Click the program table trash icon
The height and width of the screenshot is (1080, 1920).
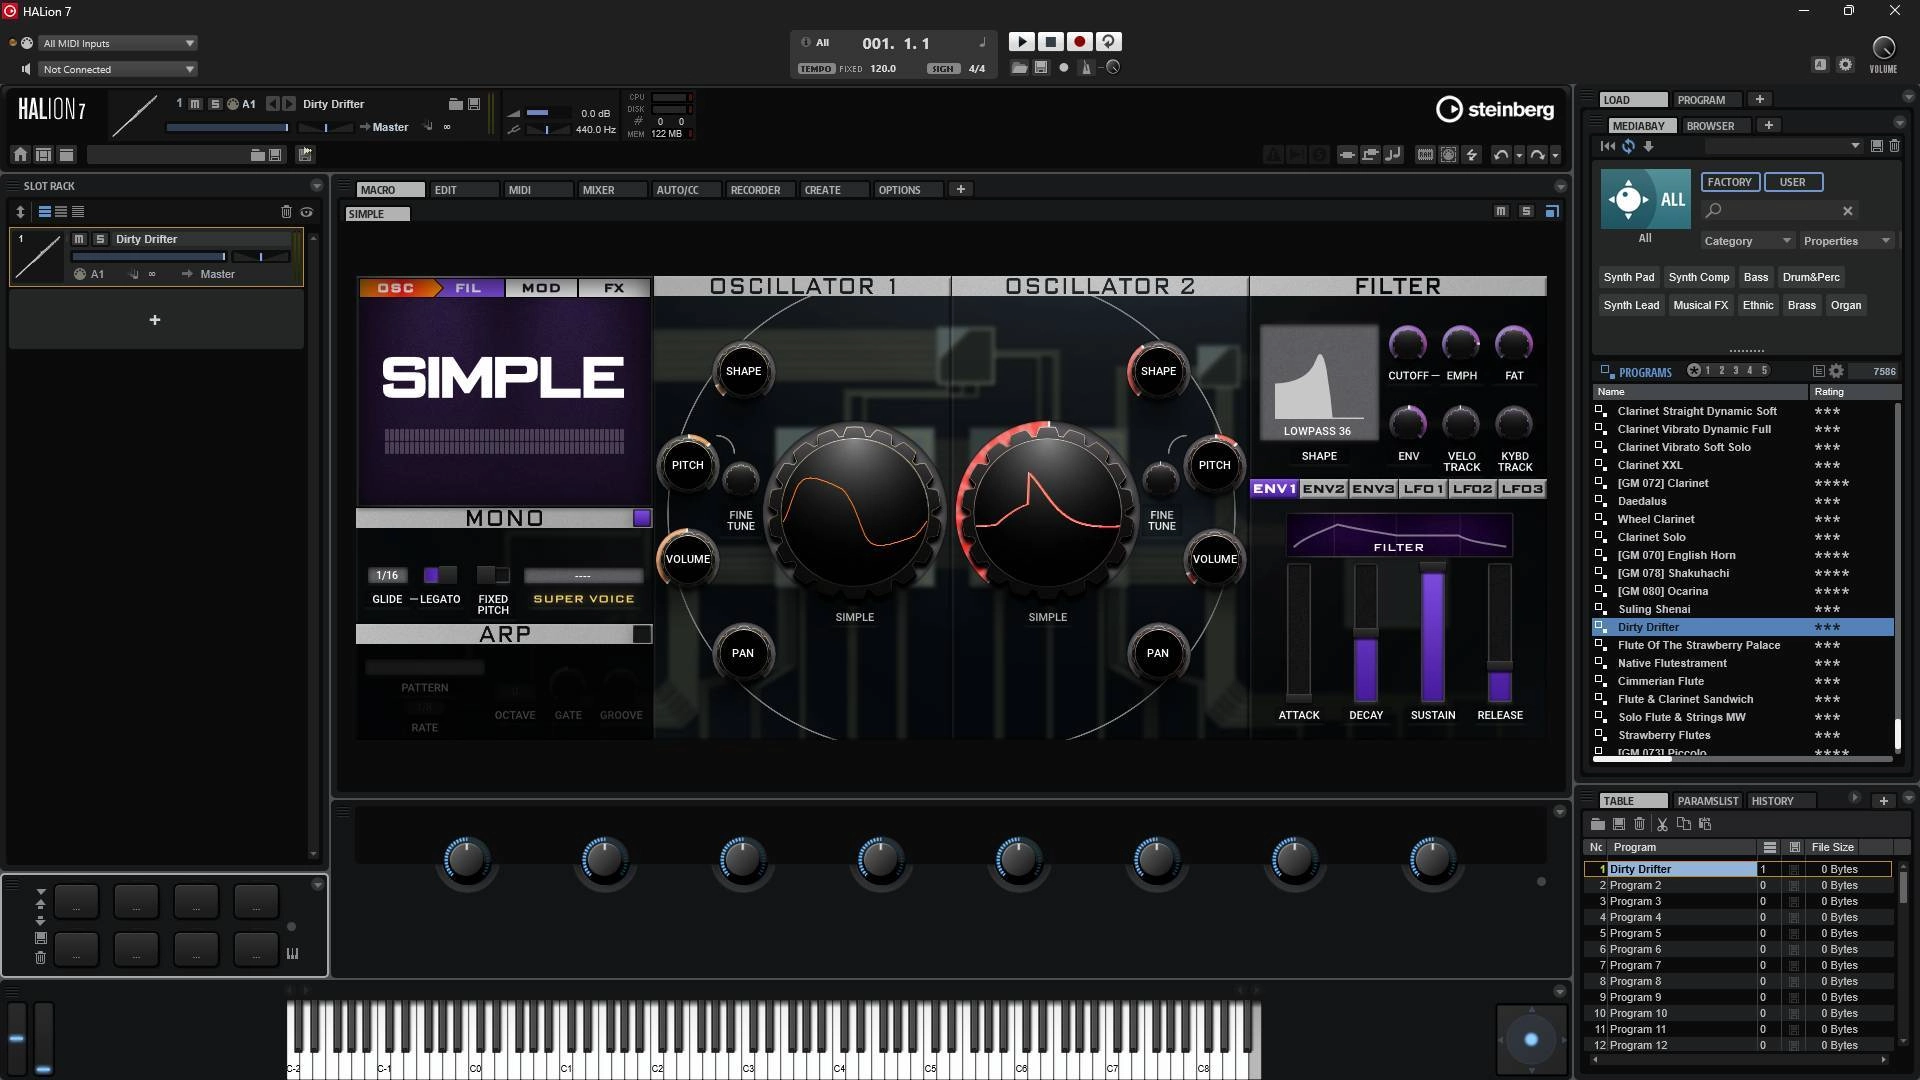1639,824
